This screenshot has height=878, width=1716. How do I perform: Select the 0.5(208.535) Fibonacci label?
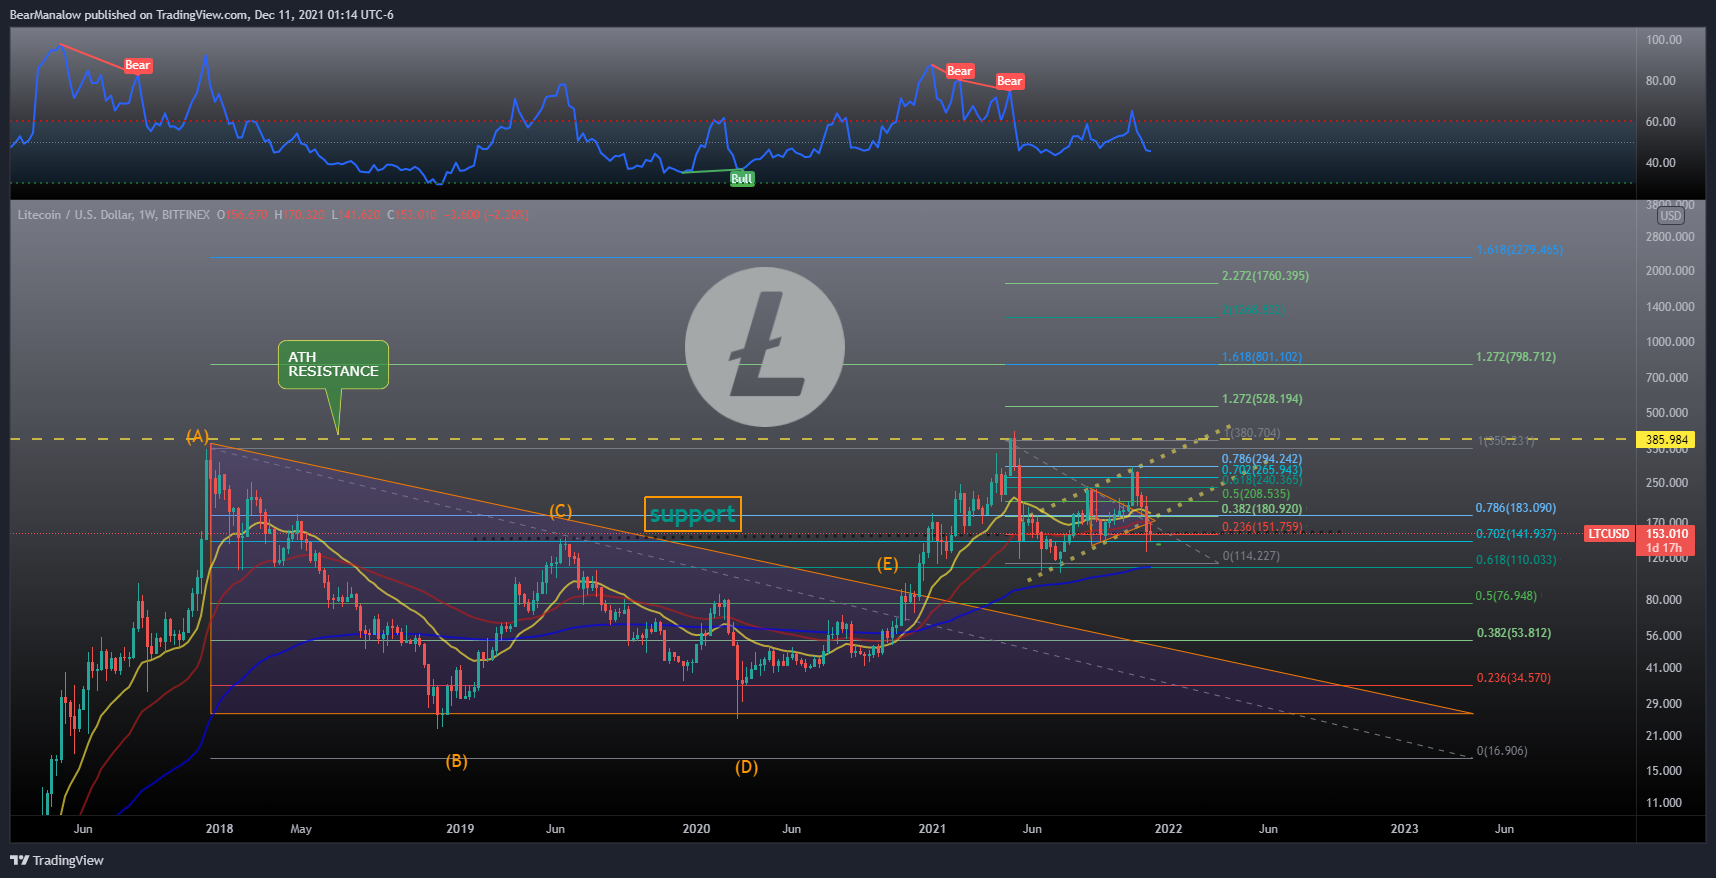(x=1256, y=494)
